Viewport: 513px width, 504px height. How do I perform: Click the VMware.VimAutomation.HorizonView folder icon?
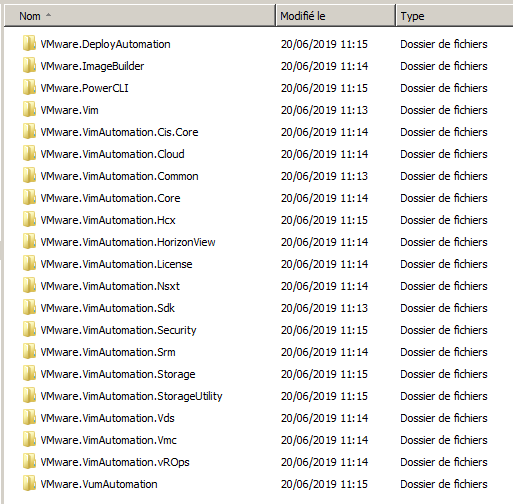29,242
